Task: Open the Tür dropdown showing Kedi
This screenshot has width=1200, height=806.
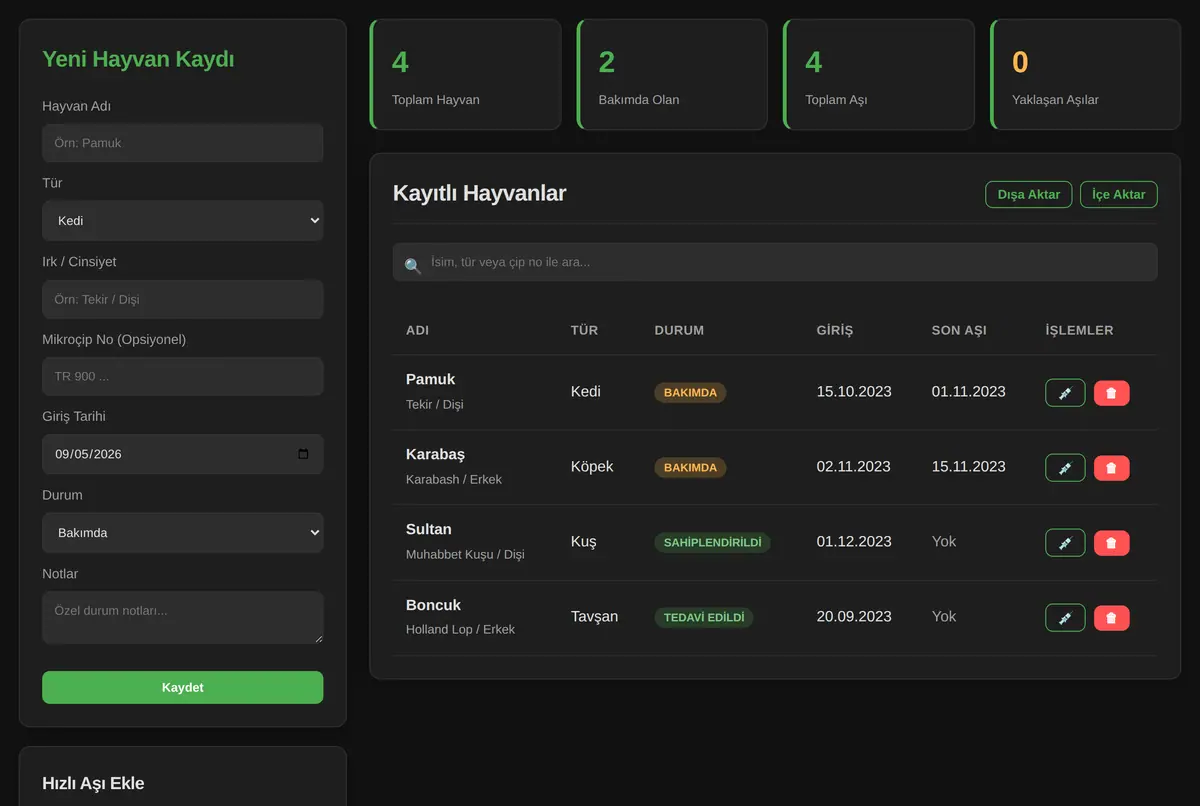Action: [183, 221]
